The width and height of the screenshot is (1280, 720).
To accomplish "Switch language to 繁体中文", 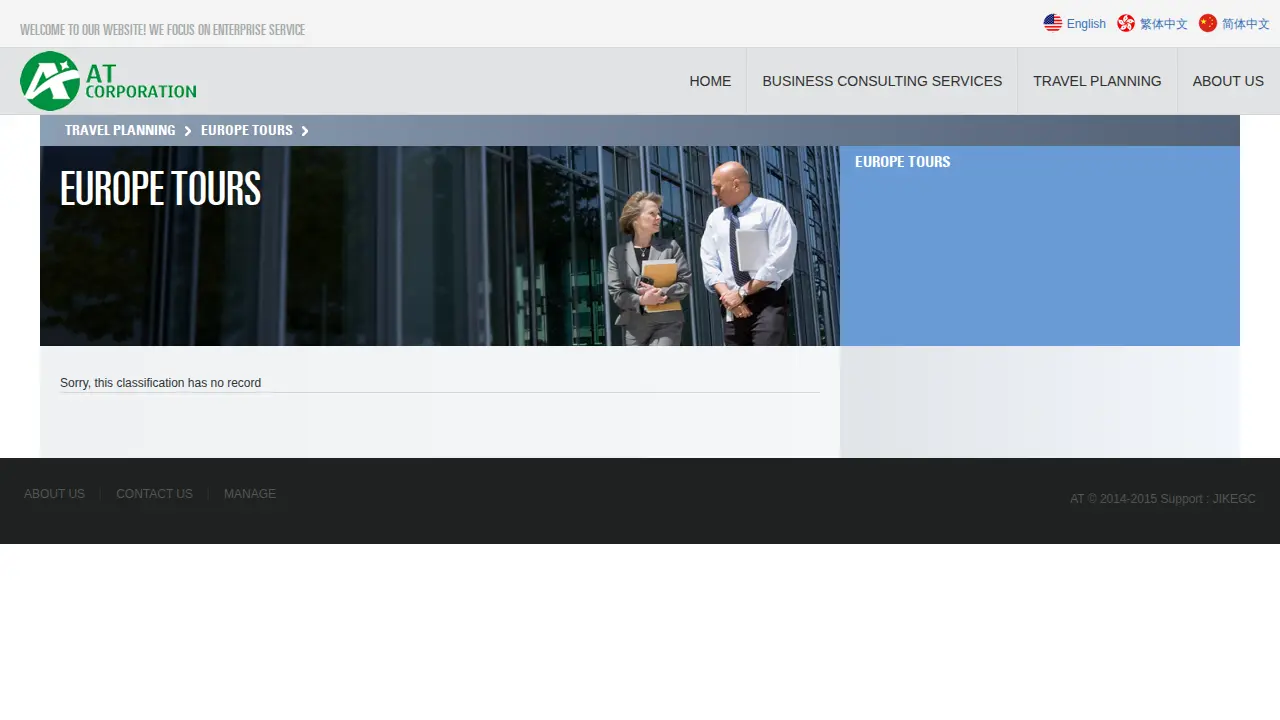I will click(x=1164, y=24).
